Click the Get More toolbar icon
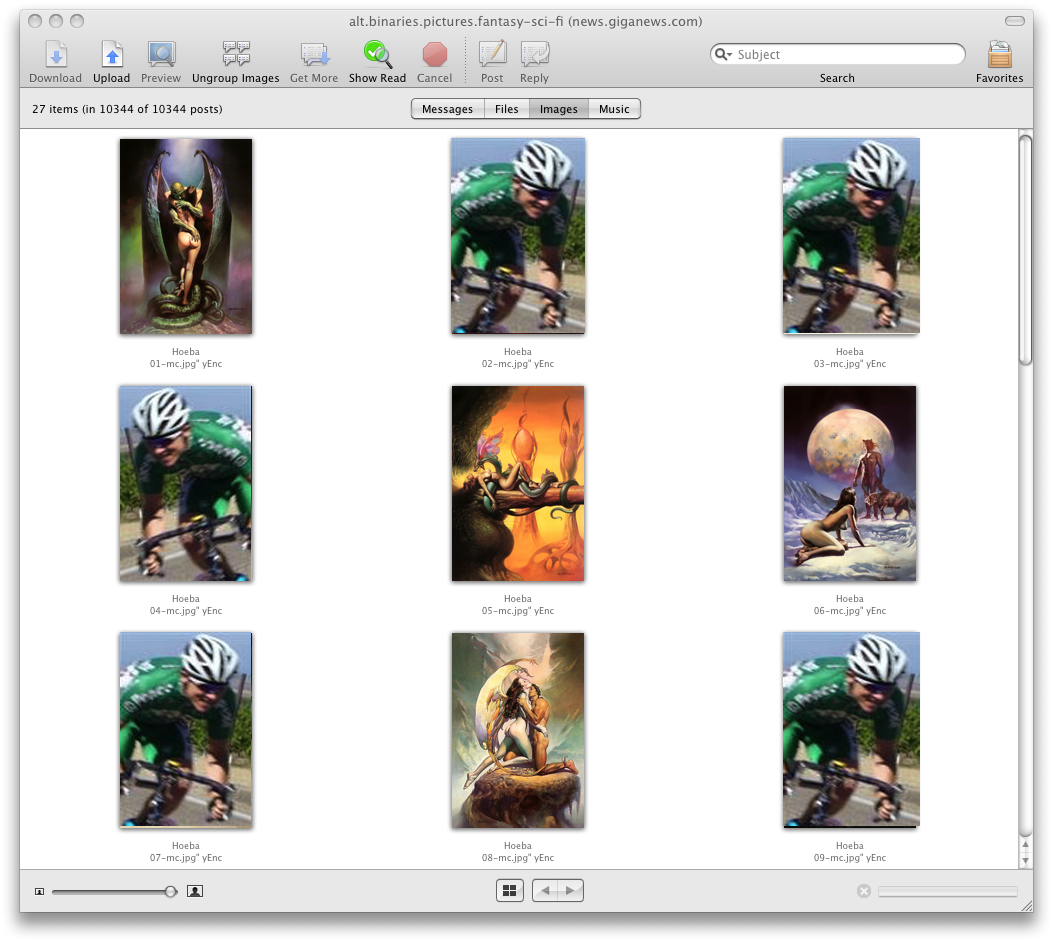 (x=314, y=54)
